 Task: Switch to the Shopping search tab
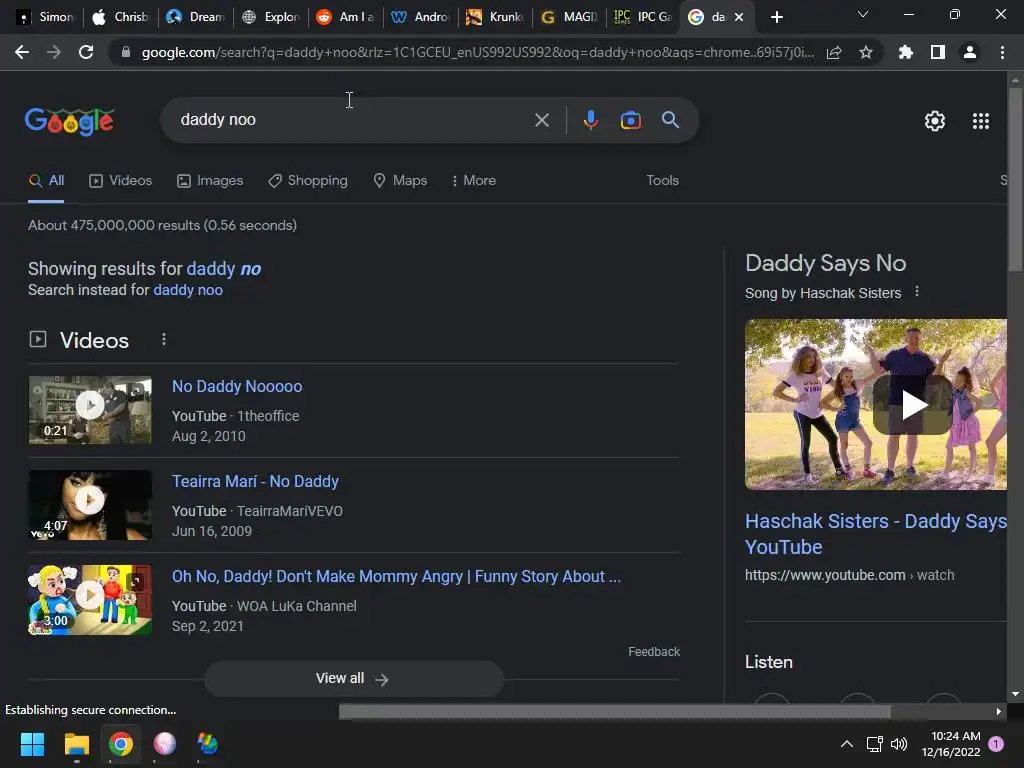pos(308,181)
